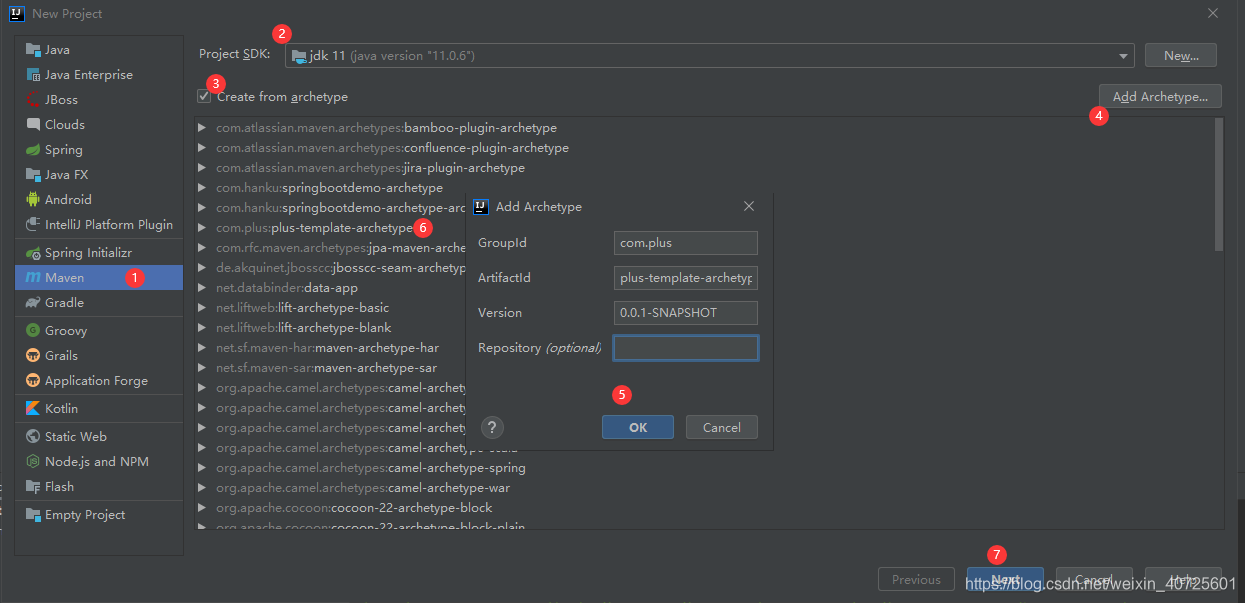1245x603 pixels.
Task: Click the Previous button
Action: [917, 580]
